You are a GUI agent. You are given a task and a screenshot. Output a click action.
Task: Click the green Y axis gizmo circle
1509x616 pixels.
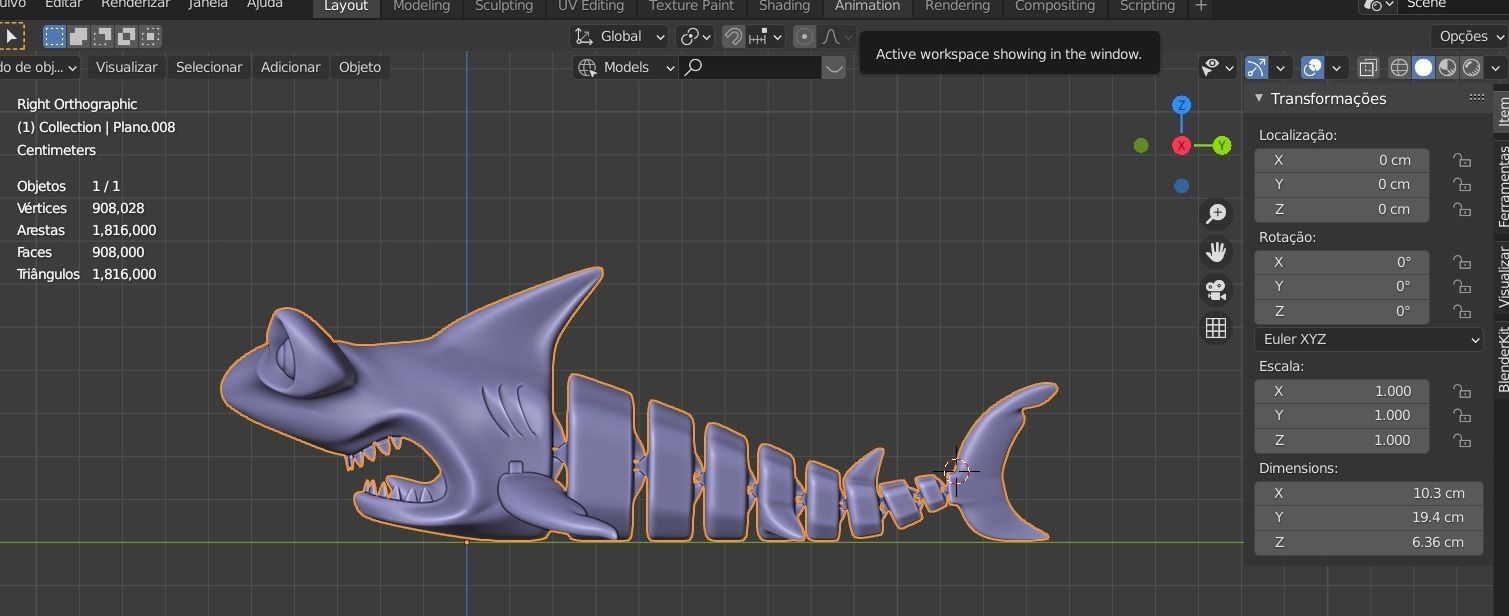coord(1222,146)
